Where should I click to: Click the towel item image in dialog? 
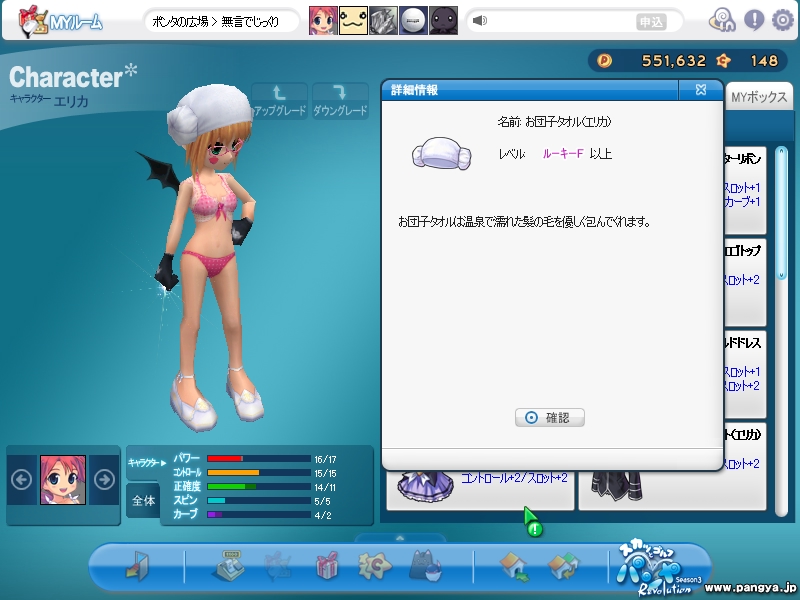[441, 153]
